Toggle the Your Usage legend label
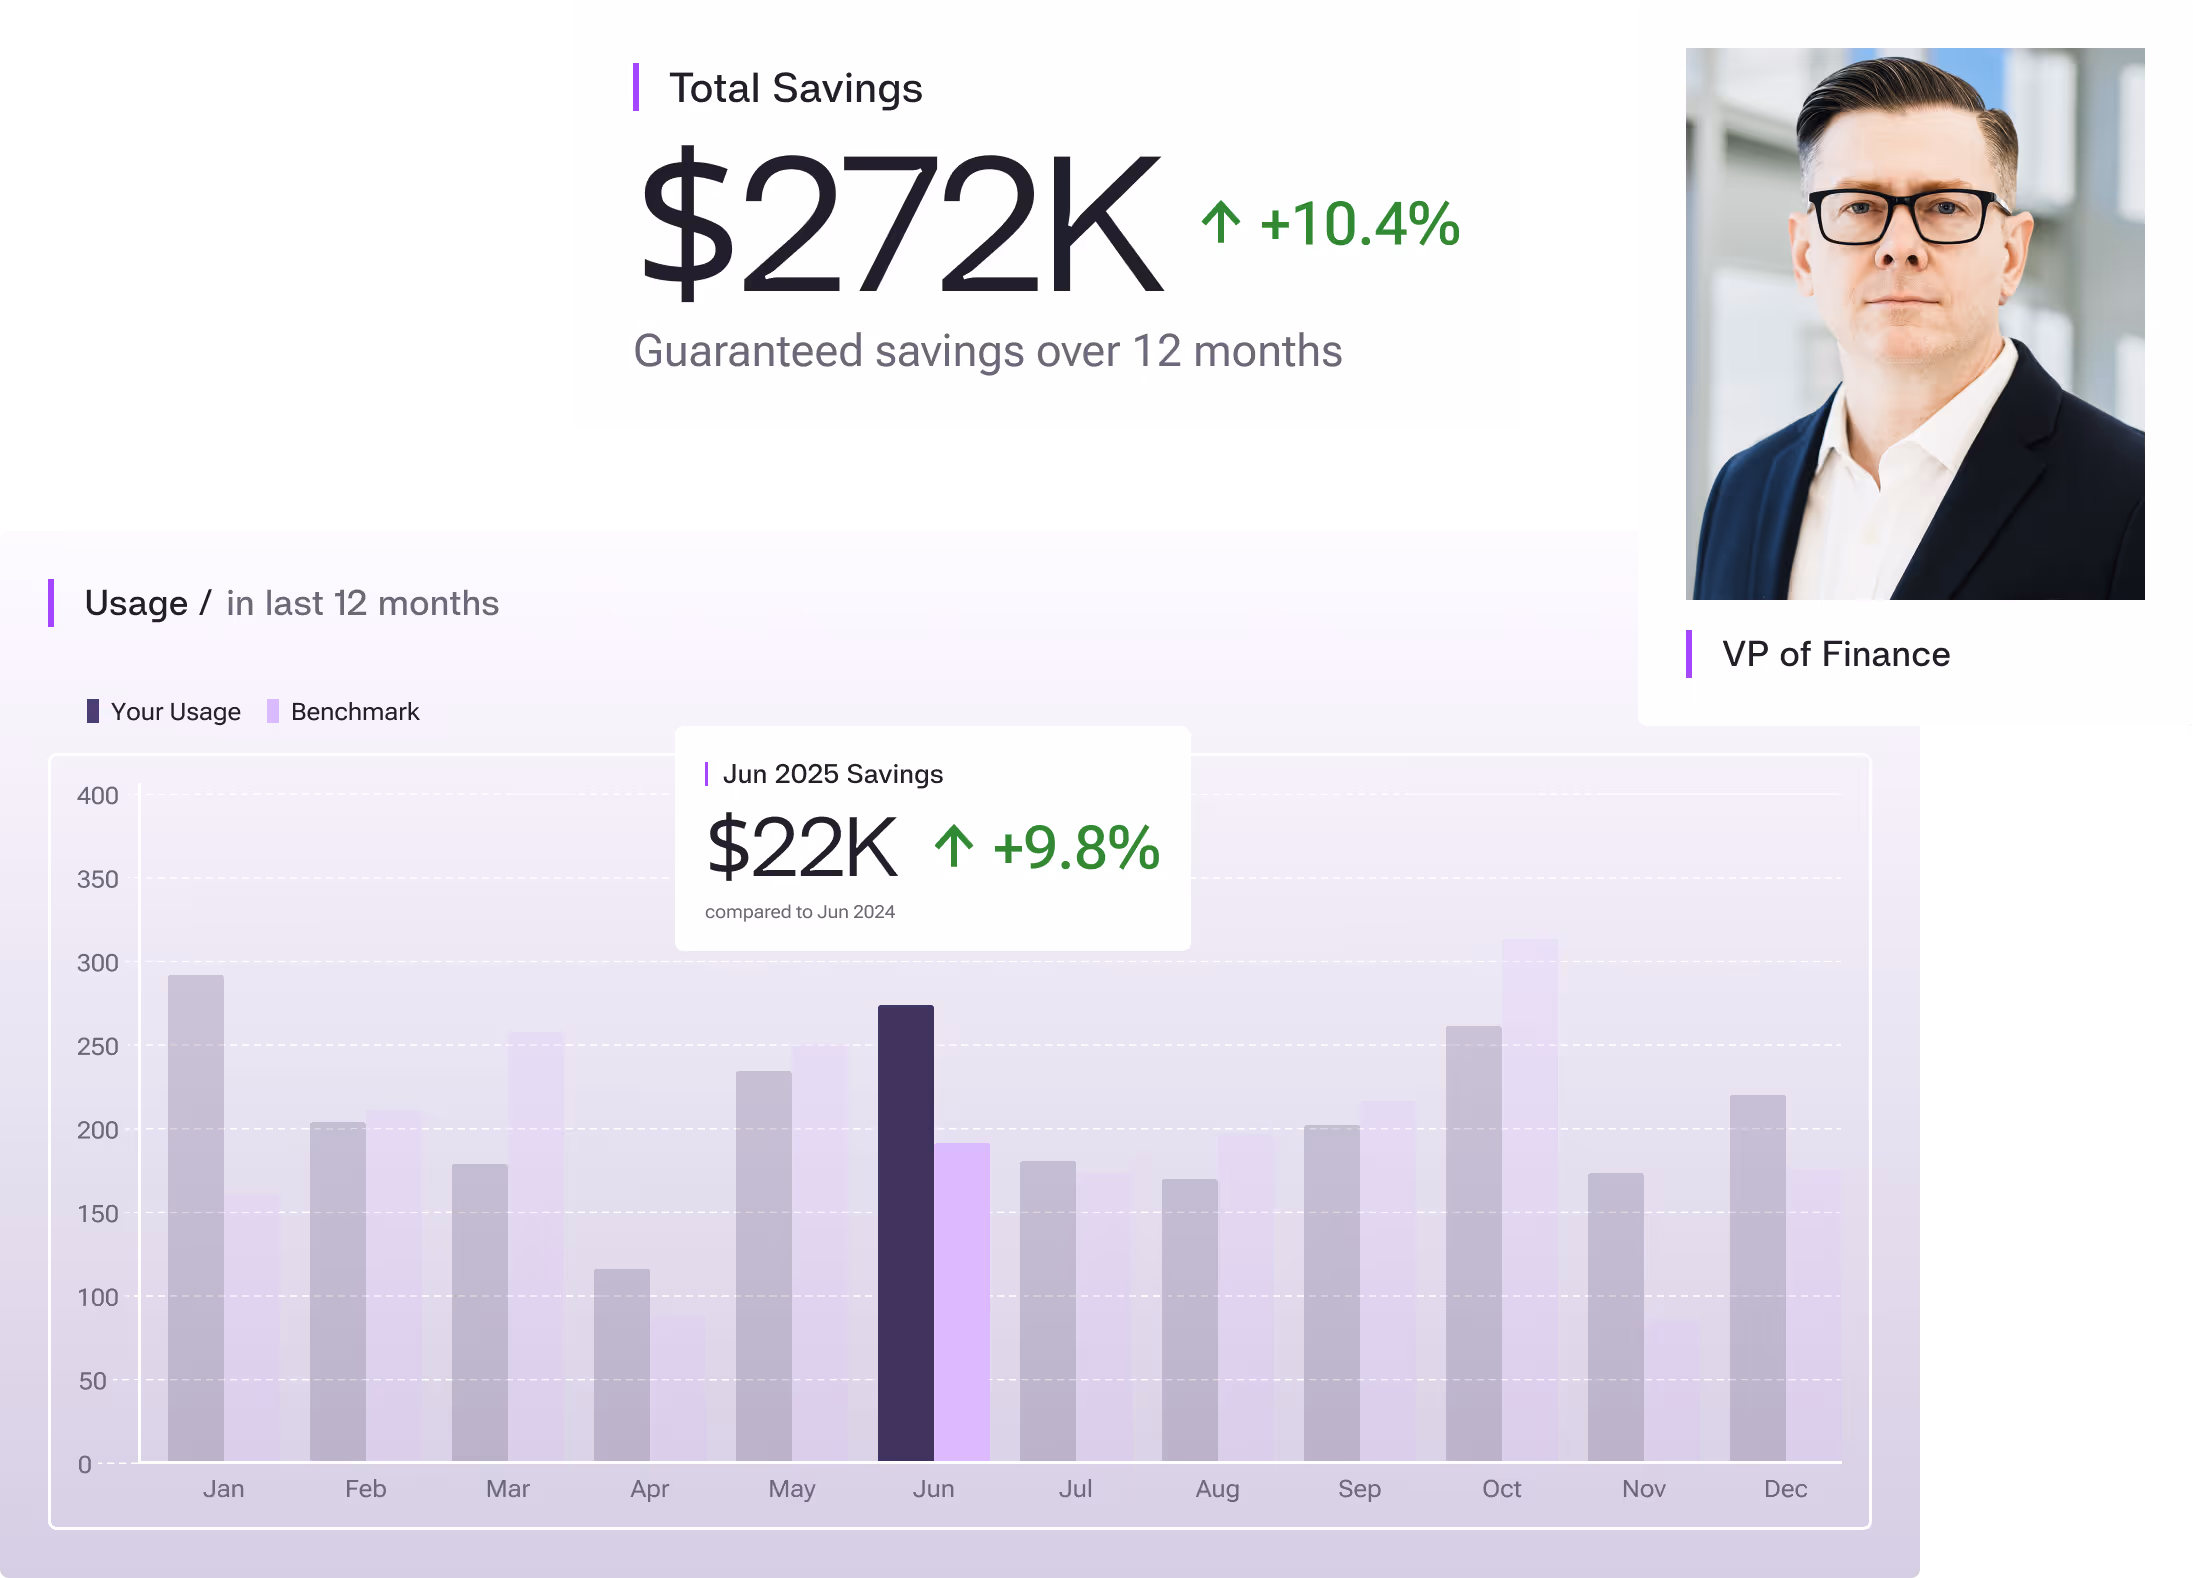 pyautogui.click(x=176, y=711)
